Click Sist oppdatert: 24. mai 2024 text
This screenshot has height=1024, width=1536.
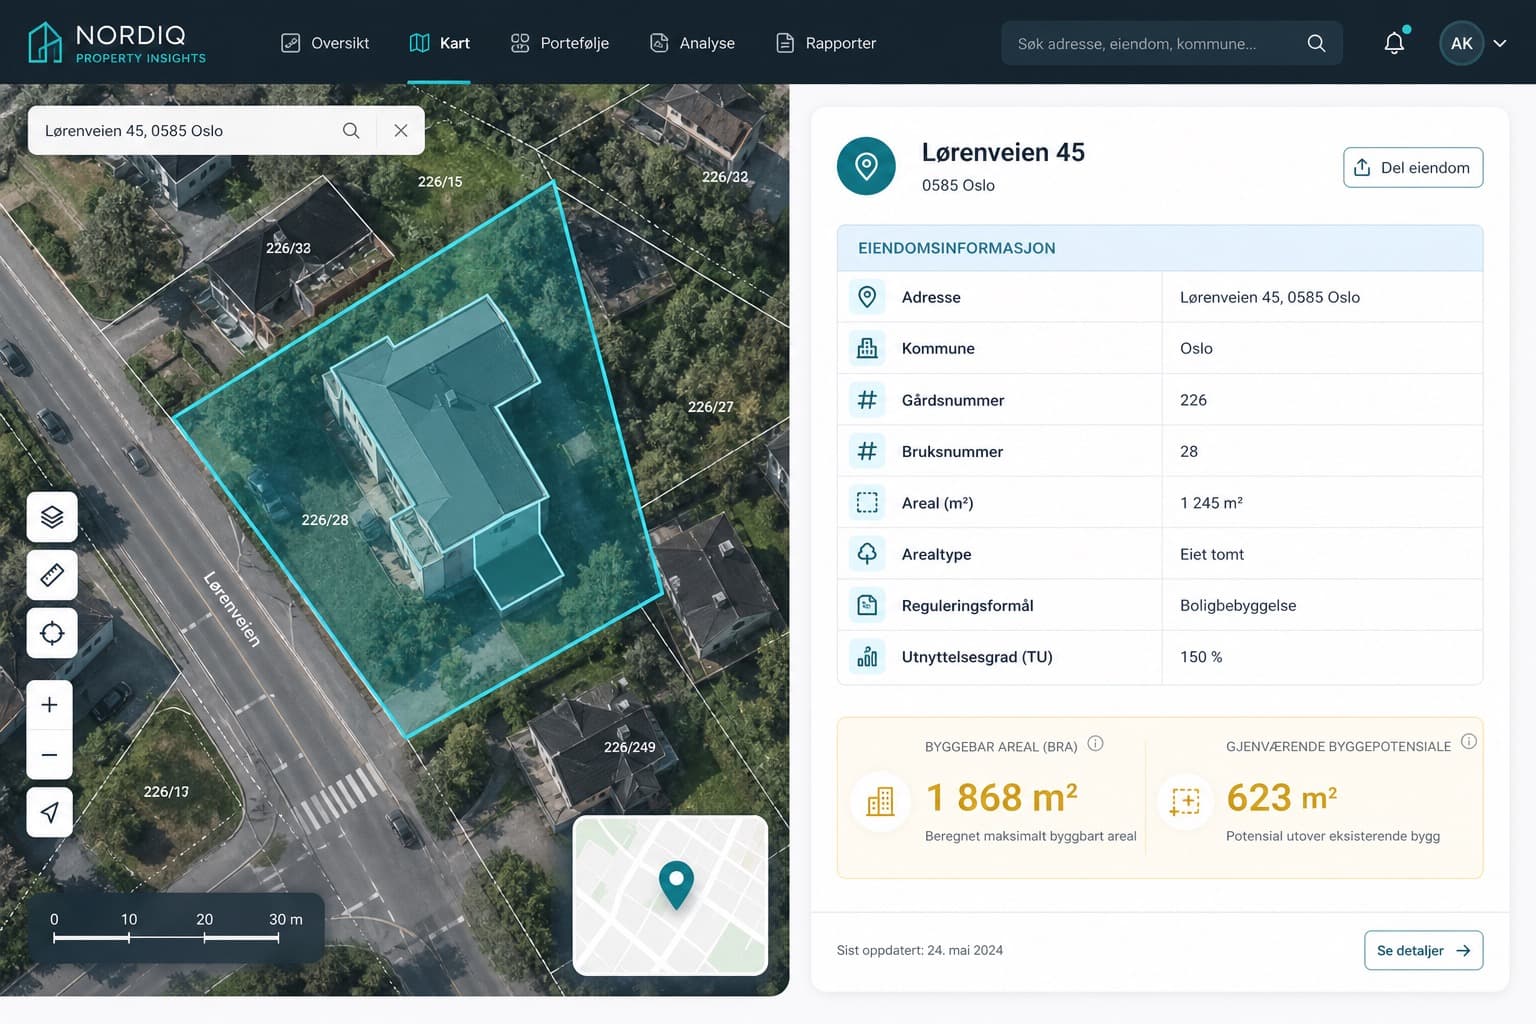point(920,950)
